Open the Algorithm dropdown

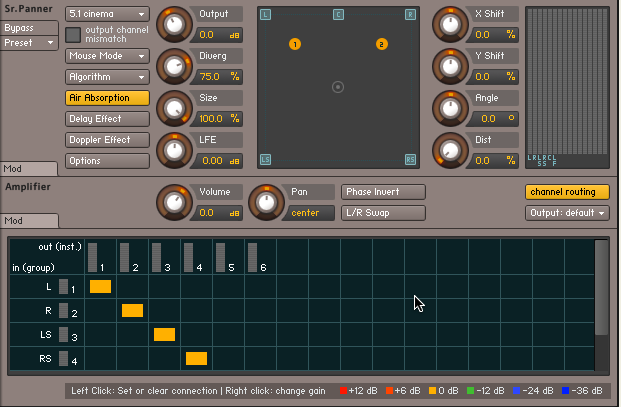[x=107, y=77]
